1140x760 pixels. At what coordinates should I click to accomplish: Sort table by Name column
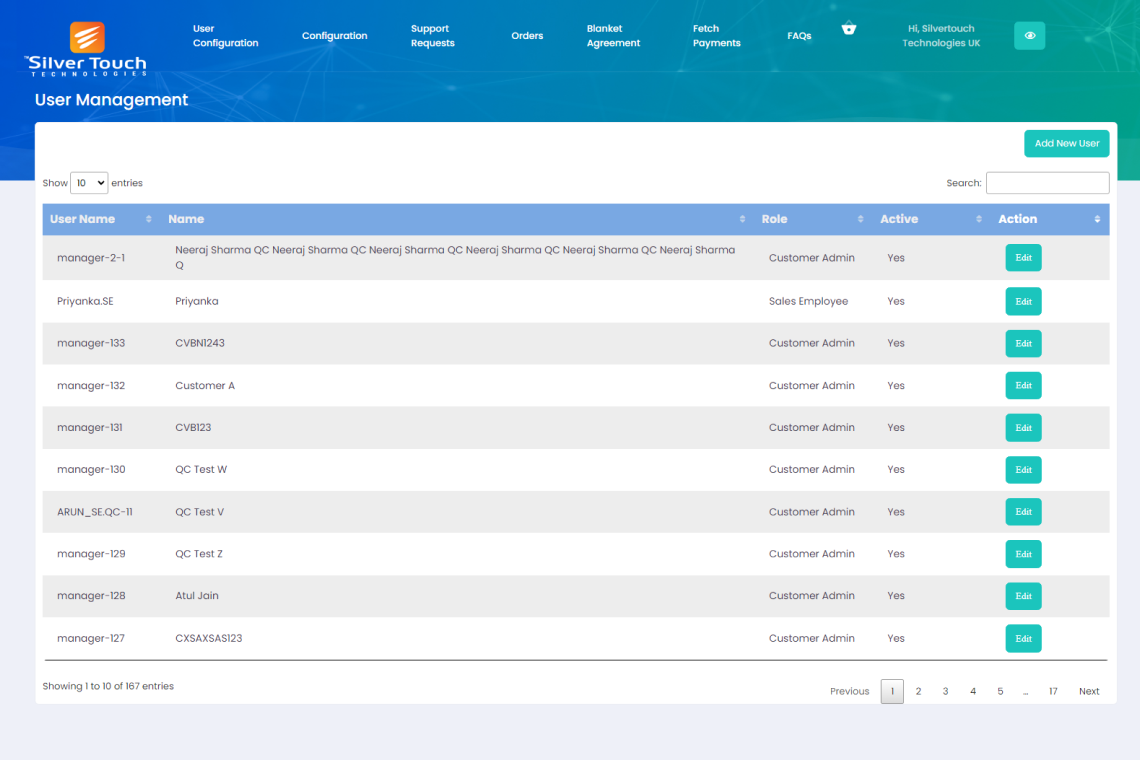[x=457, y=219]
